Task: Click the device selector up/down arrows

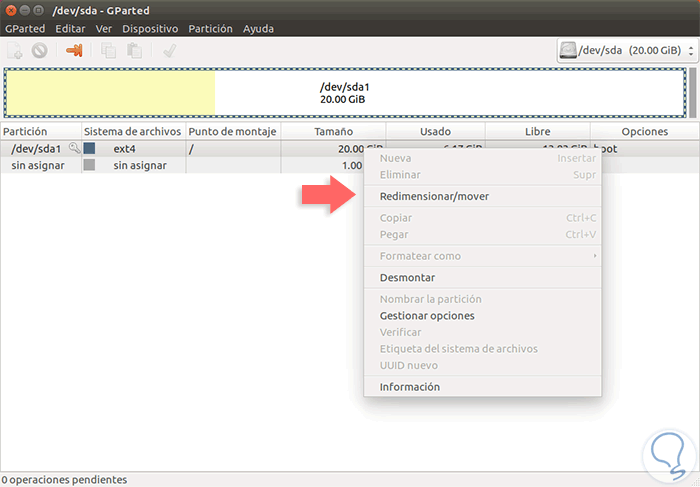Action: (x=691, y=50)
